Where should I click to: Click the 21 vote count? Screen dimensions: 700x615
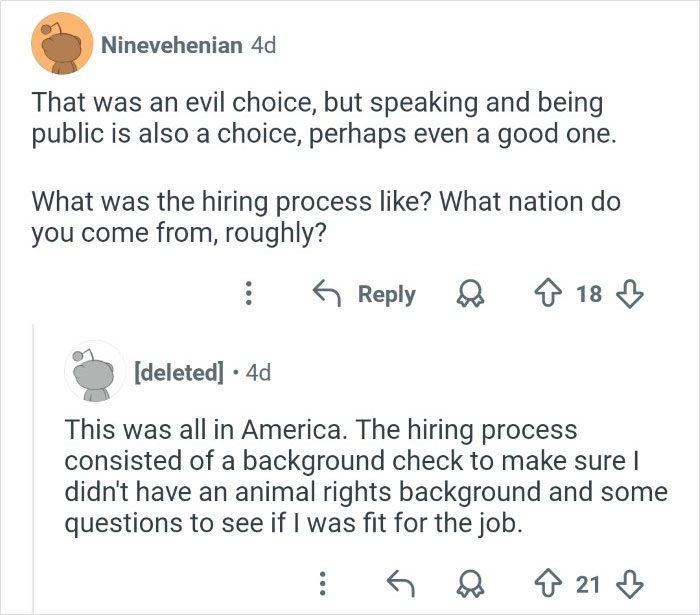(590, 581)
